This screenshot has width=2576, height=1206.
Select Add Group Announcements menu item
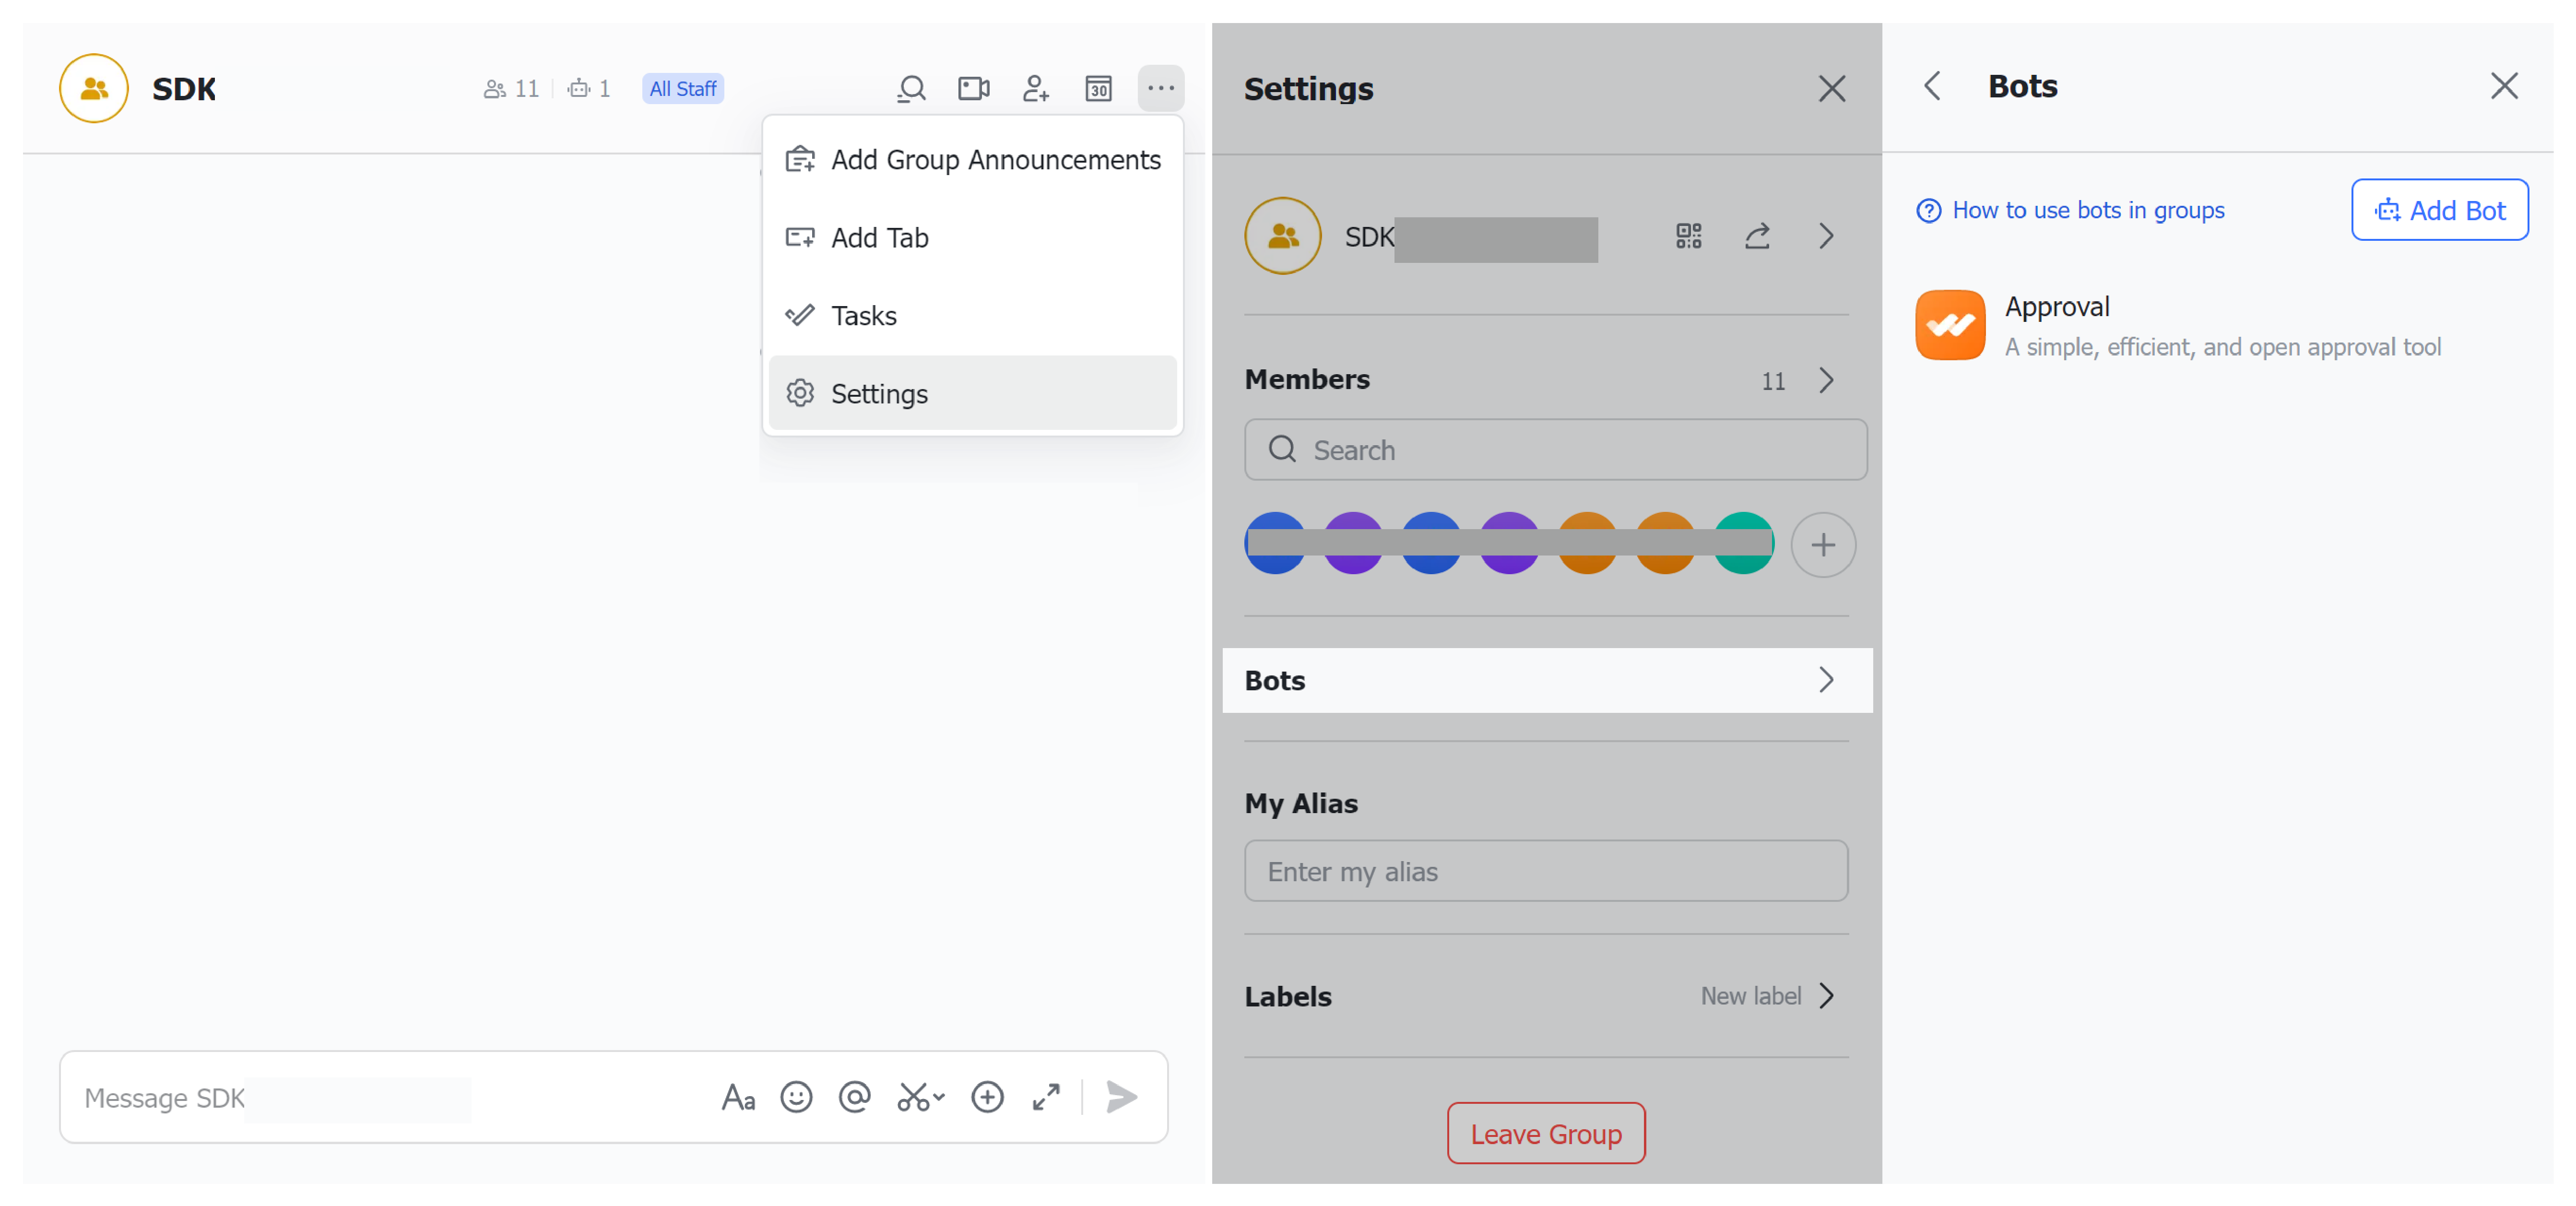pos(972,160)
